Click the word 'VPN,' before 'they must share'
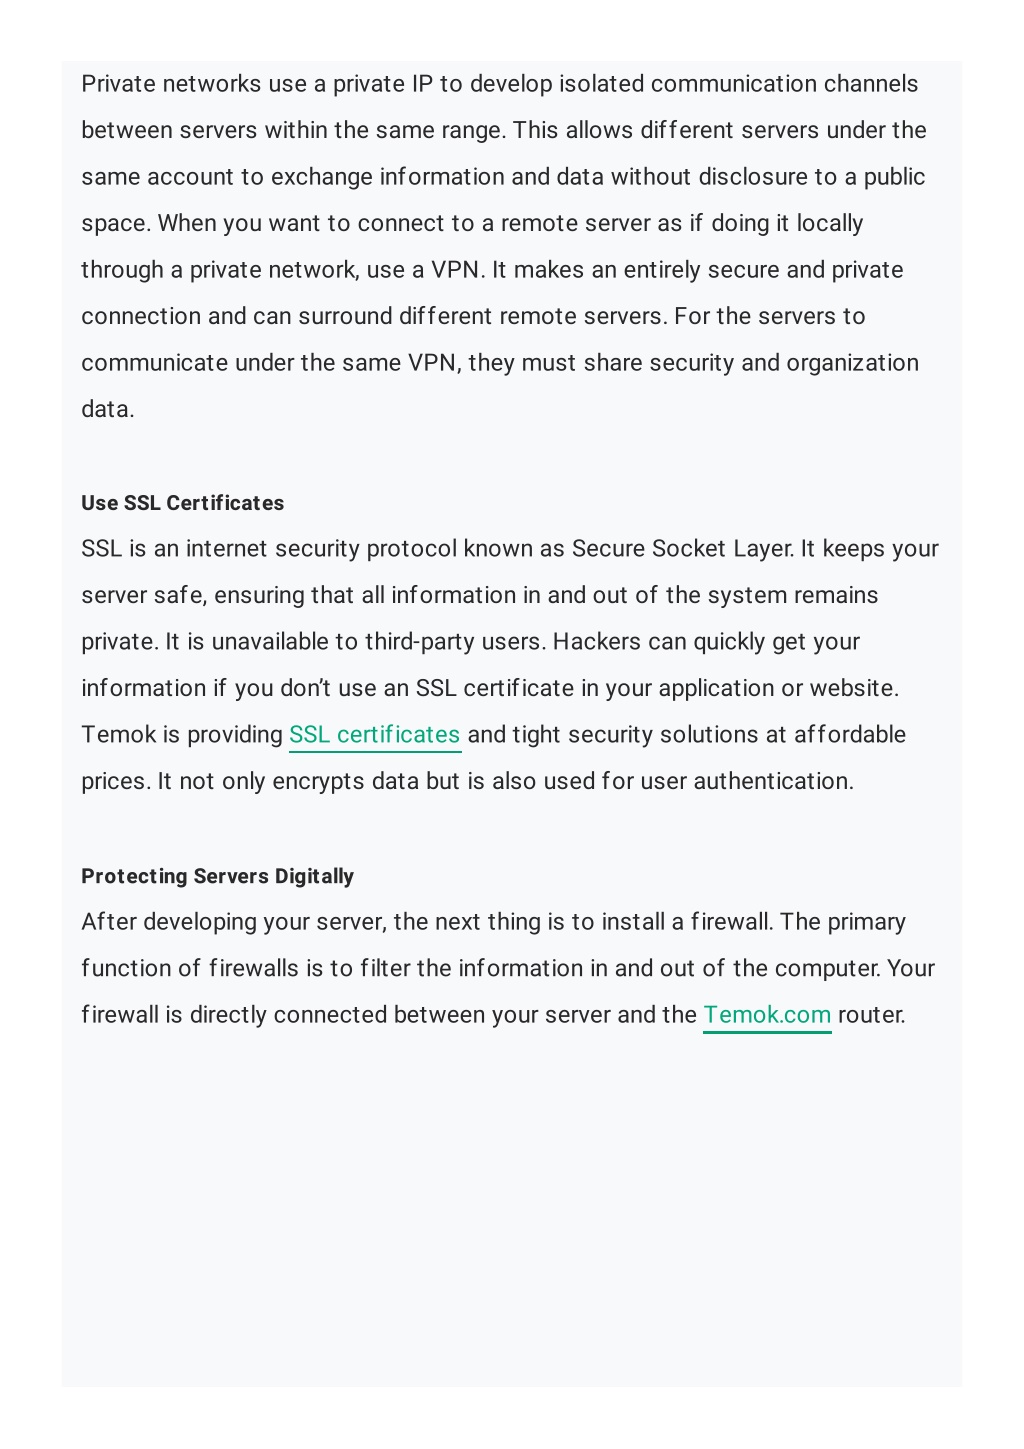The height and width of the screenshot is (1449, 1024). point(435,363)
